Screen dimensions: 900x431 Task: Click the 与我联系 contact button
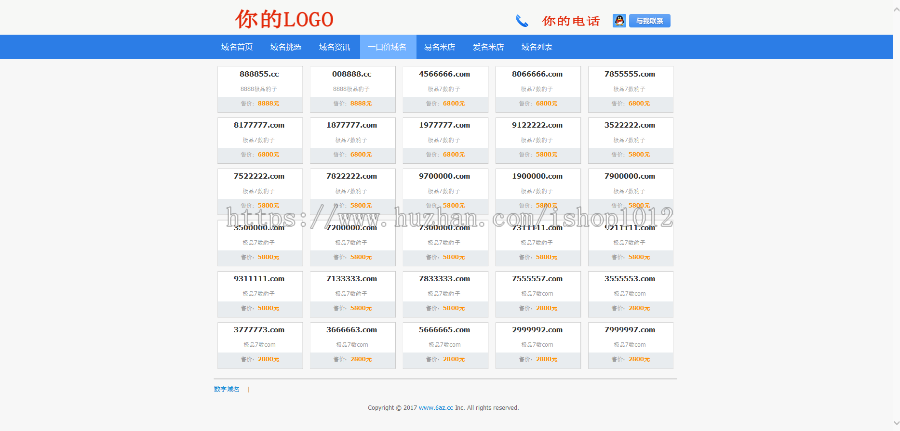pyautogui.click(x=650, y=21)
